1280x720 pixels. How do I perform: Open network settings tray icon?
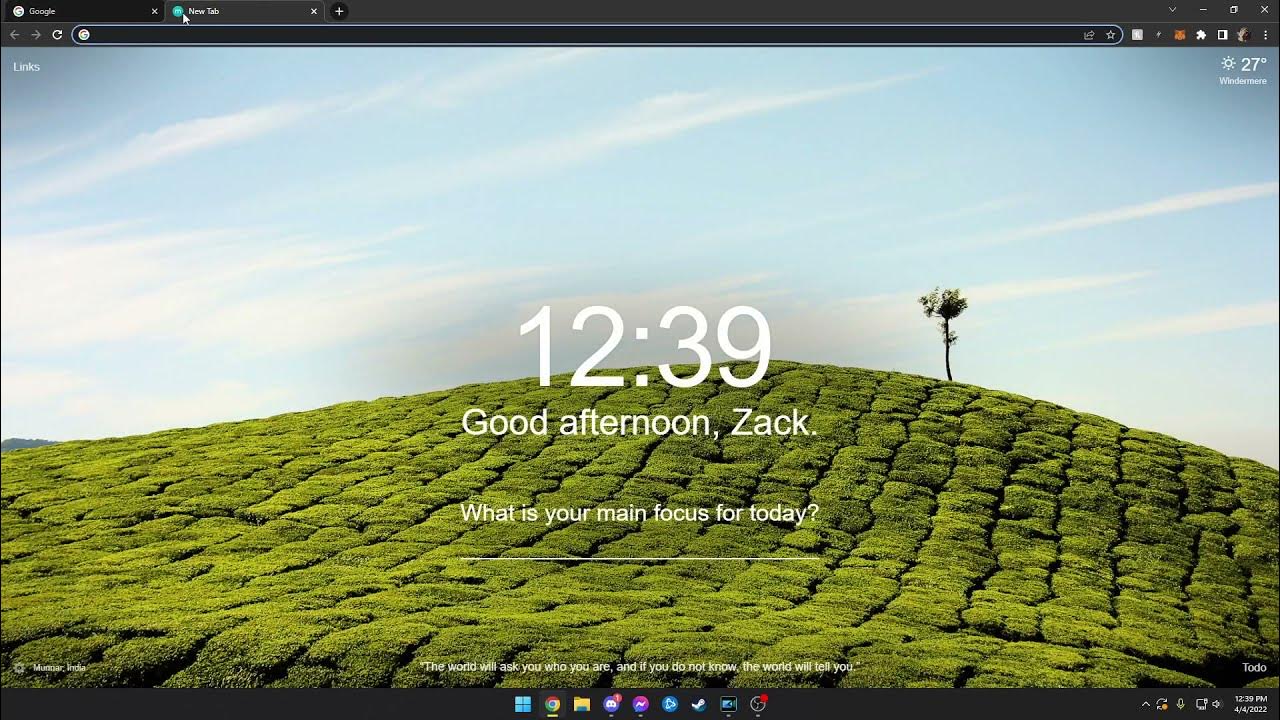coord(1201,704)
